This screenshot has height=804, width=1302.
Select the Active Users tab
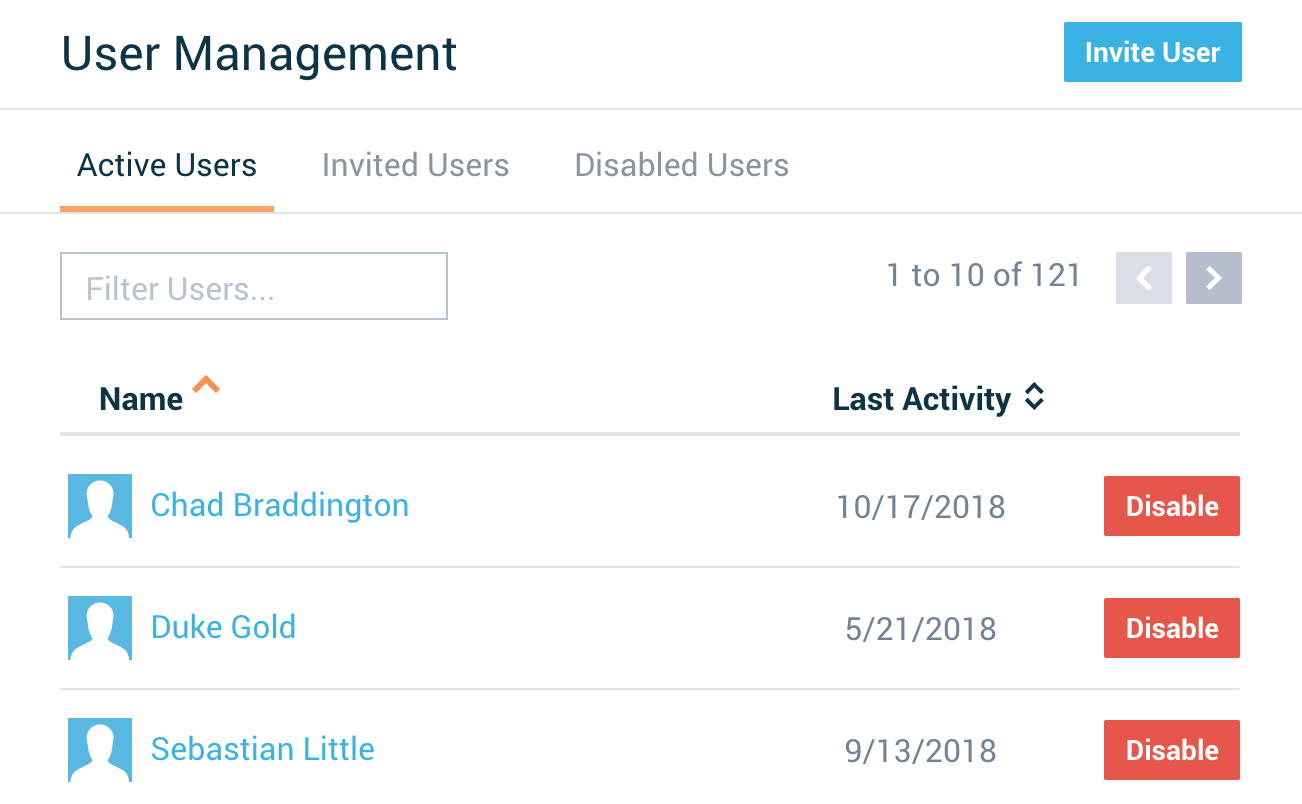(x=166, y=165)
